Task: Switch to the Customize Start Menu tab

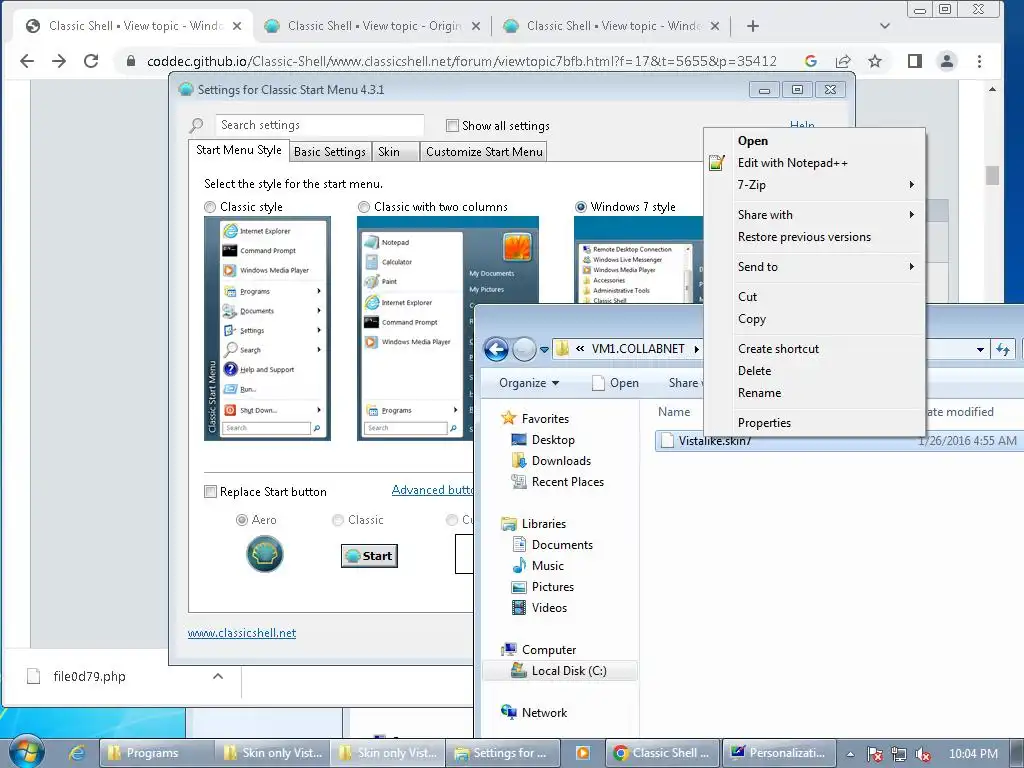Action: click(484, 152)
